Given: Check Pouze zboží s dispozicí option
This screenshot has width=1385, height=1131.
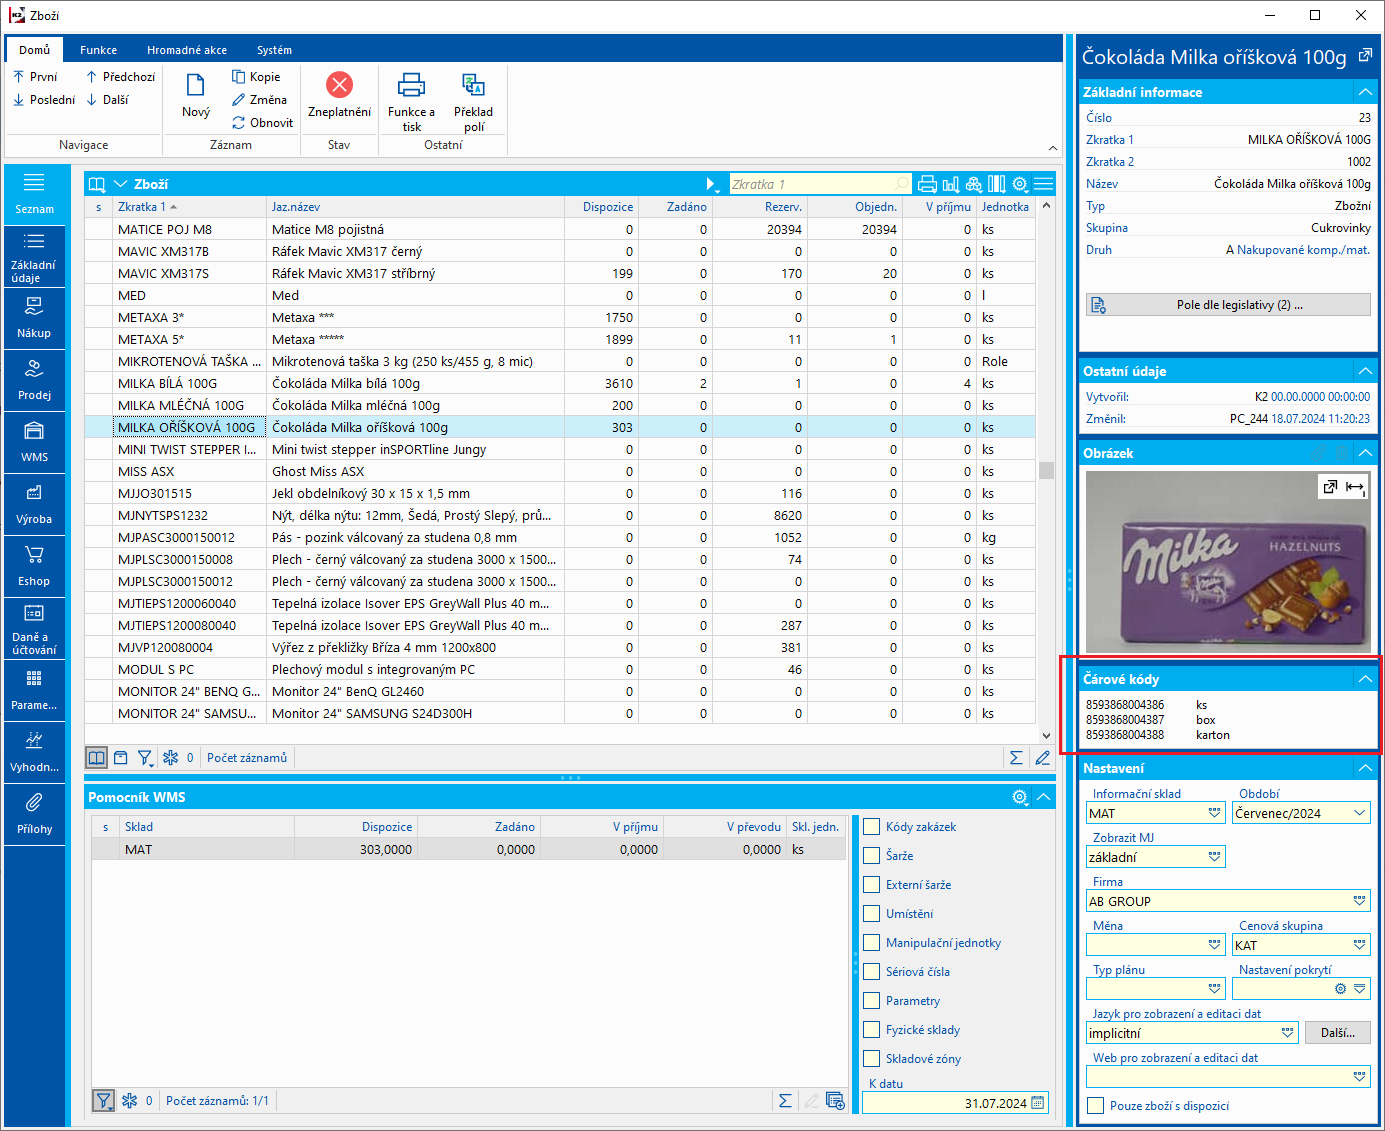Looking at the screenshot, I should pyautogui.click(x=1096, y=1106).
